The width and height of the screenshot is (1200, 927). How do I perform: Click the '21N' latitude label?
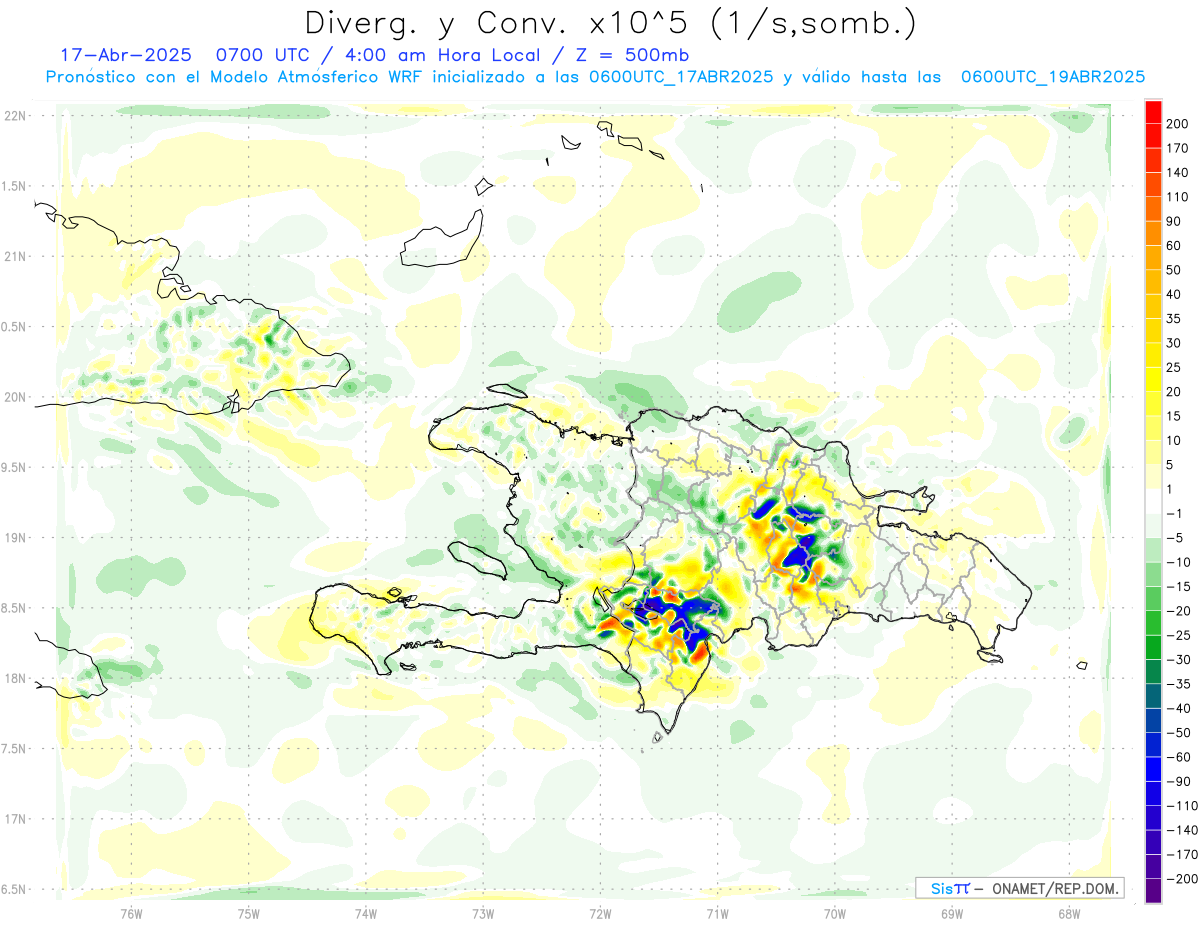pyautogui.click(x=15, y=256)
